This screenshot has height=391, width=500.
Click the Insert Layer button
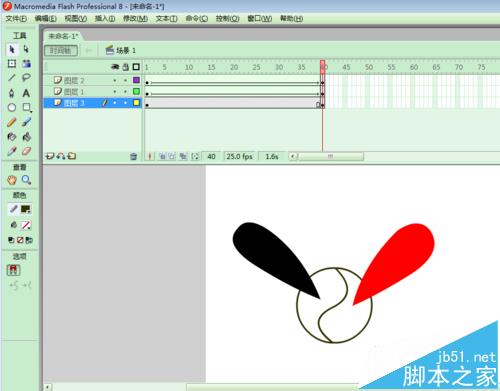(x=50, y=156)
